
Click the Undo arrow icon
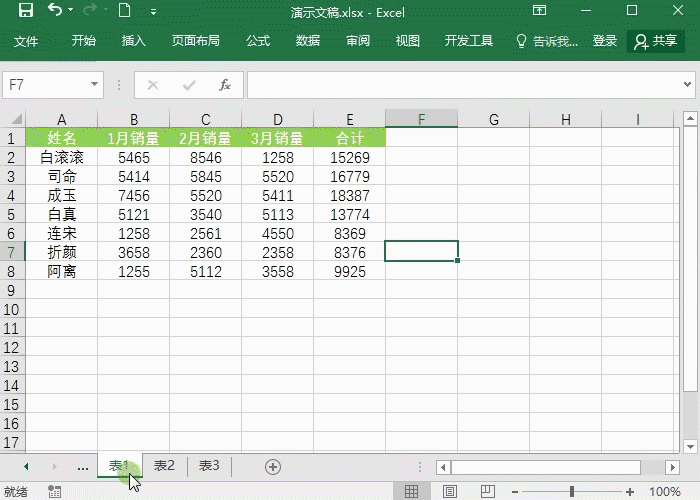pyautogui.click(x=53, y=11)
